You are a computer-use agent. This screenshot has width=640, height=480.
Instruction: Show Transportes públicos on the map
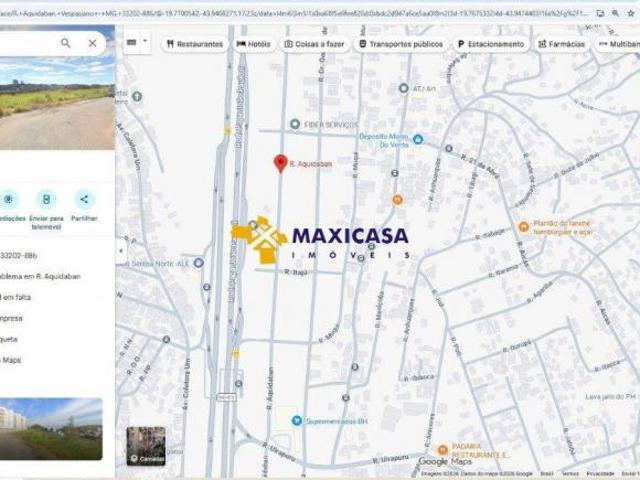point(401,44)
